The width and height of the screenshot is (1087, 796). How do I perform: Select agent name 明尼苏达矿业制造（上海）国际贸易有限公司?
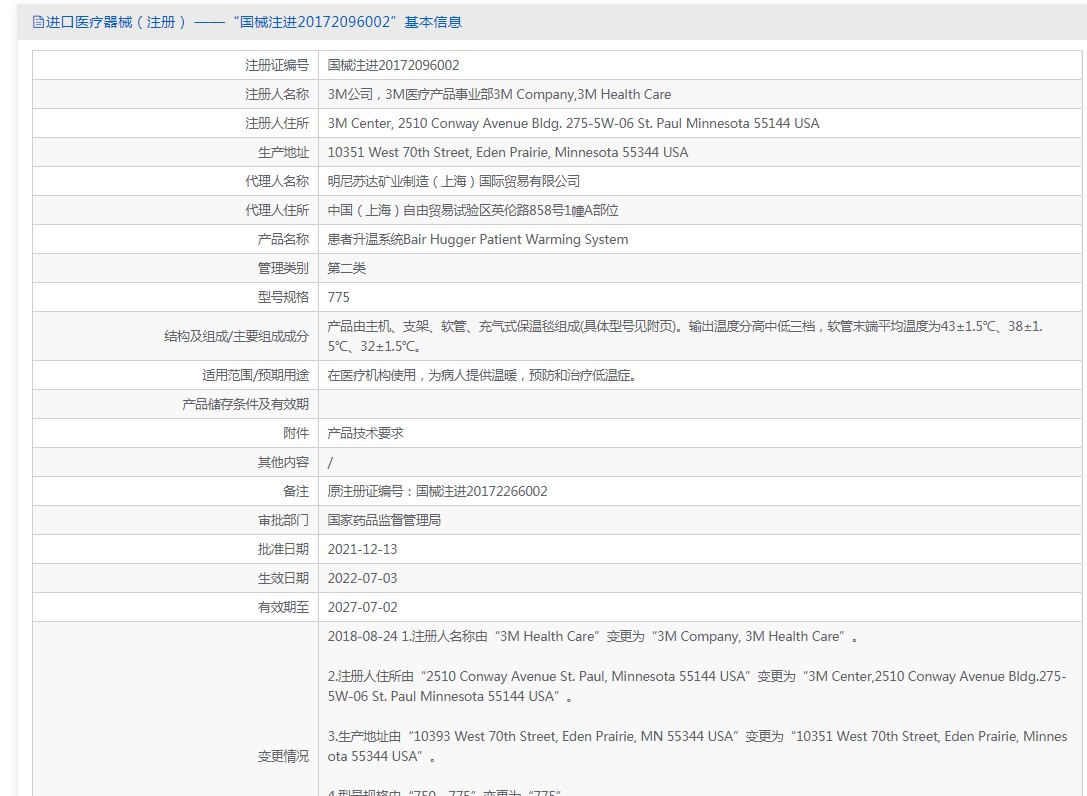pos(453,181)
